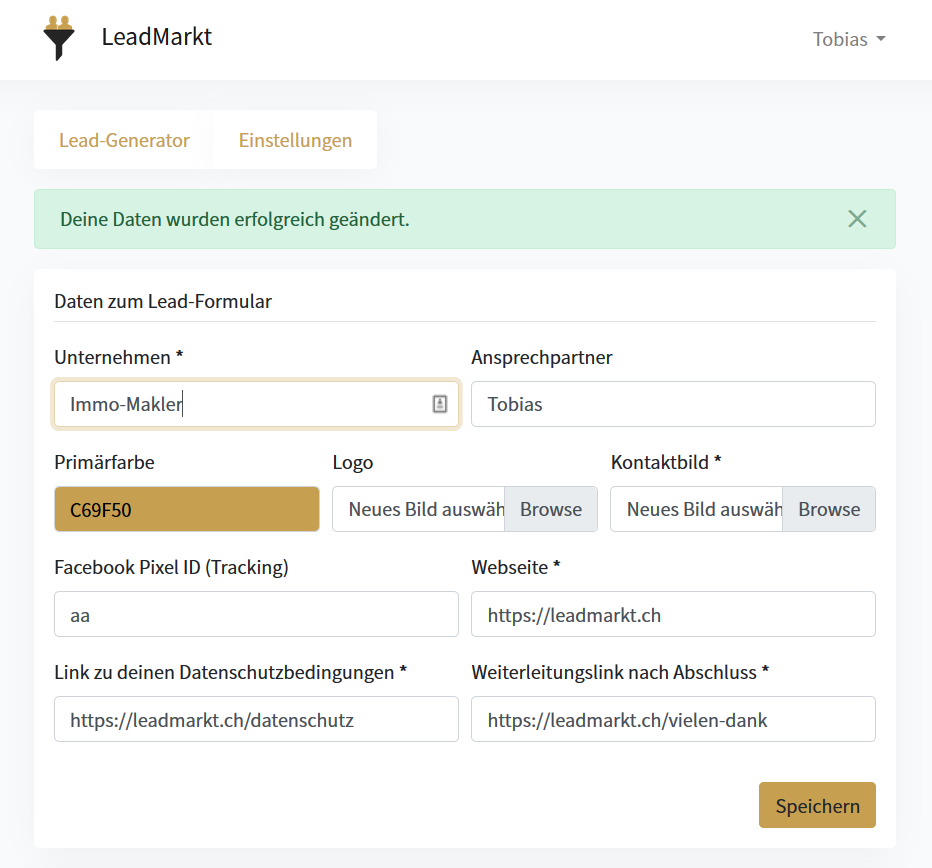Image resolution: width=932 pixels, height=868 pixels.
Task: Open the Primärfarbe color swatch C69F50
Action: pyautogui.click(x=186, y=509)
